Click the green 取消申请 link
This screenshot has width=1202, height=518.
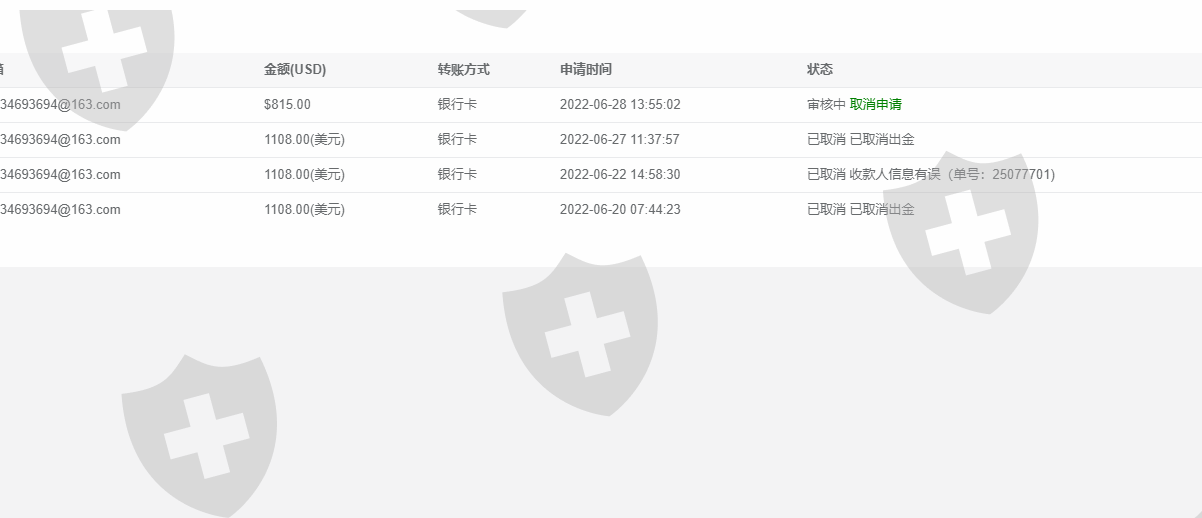pyautogui.click(x=876, y=104)
